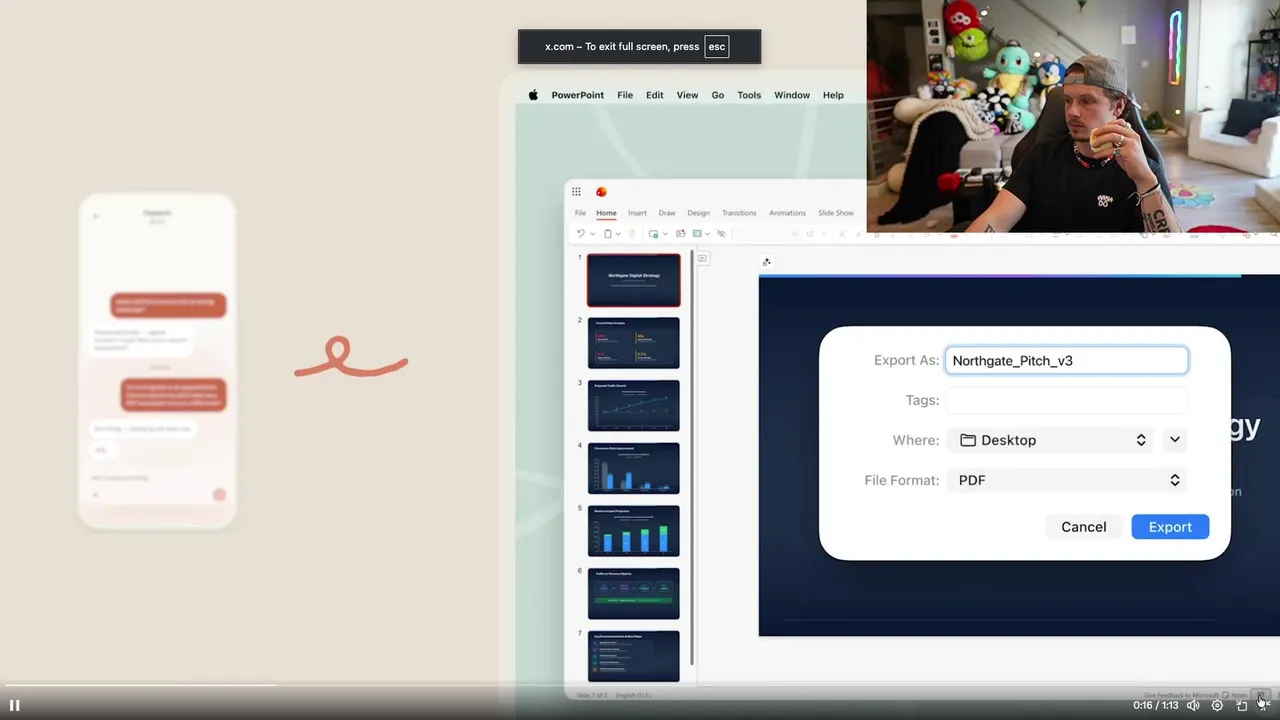Seek along the video progress bar
The height and width of the screenshot is (720, 1280).
(640, 686)
